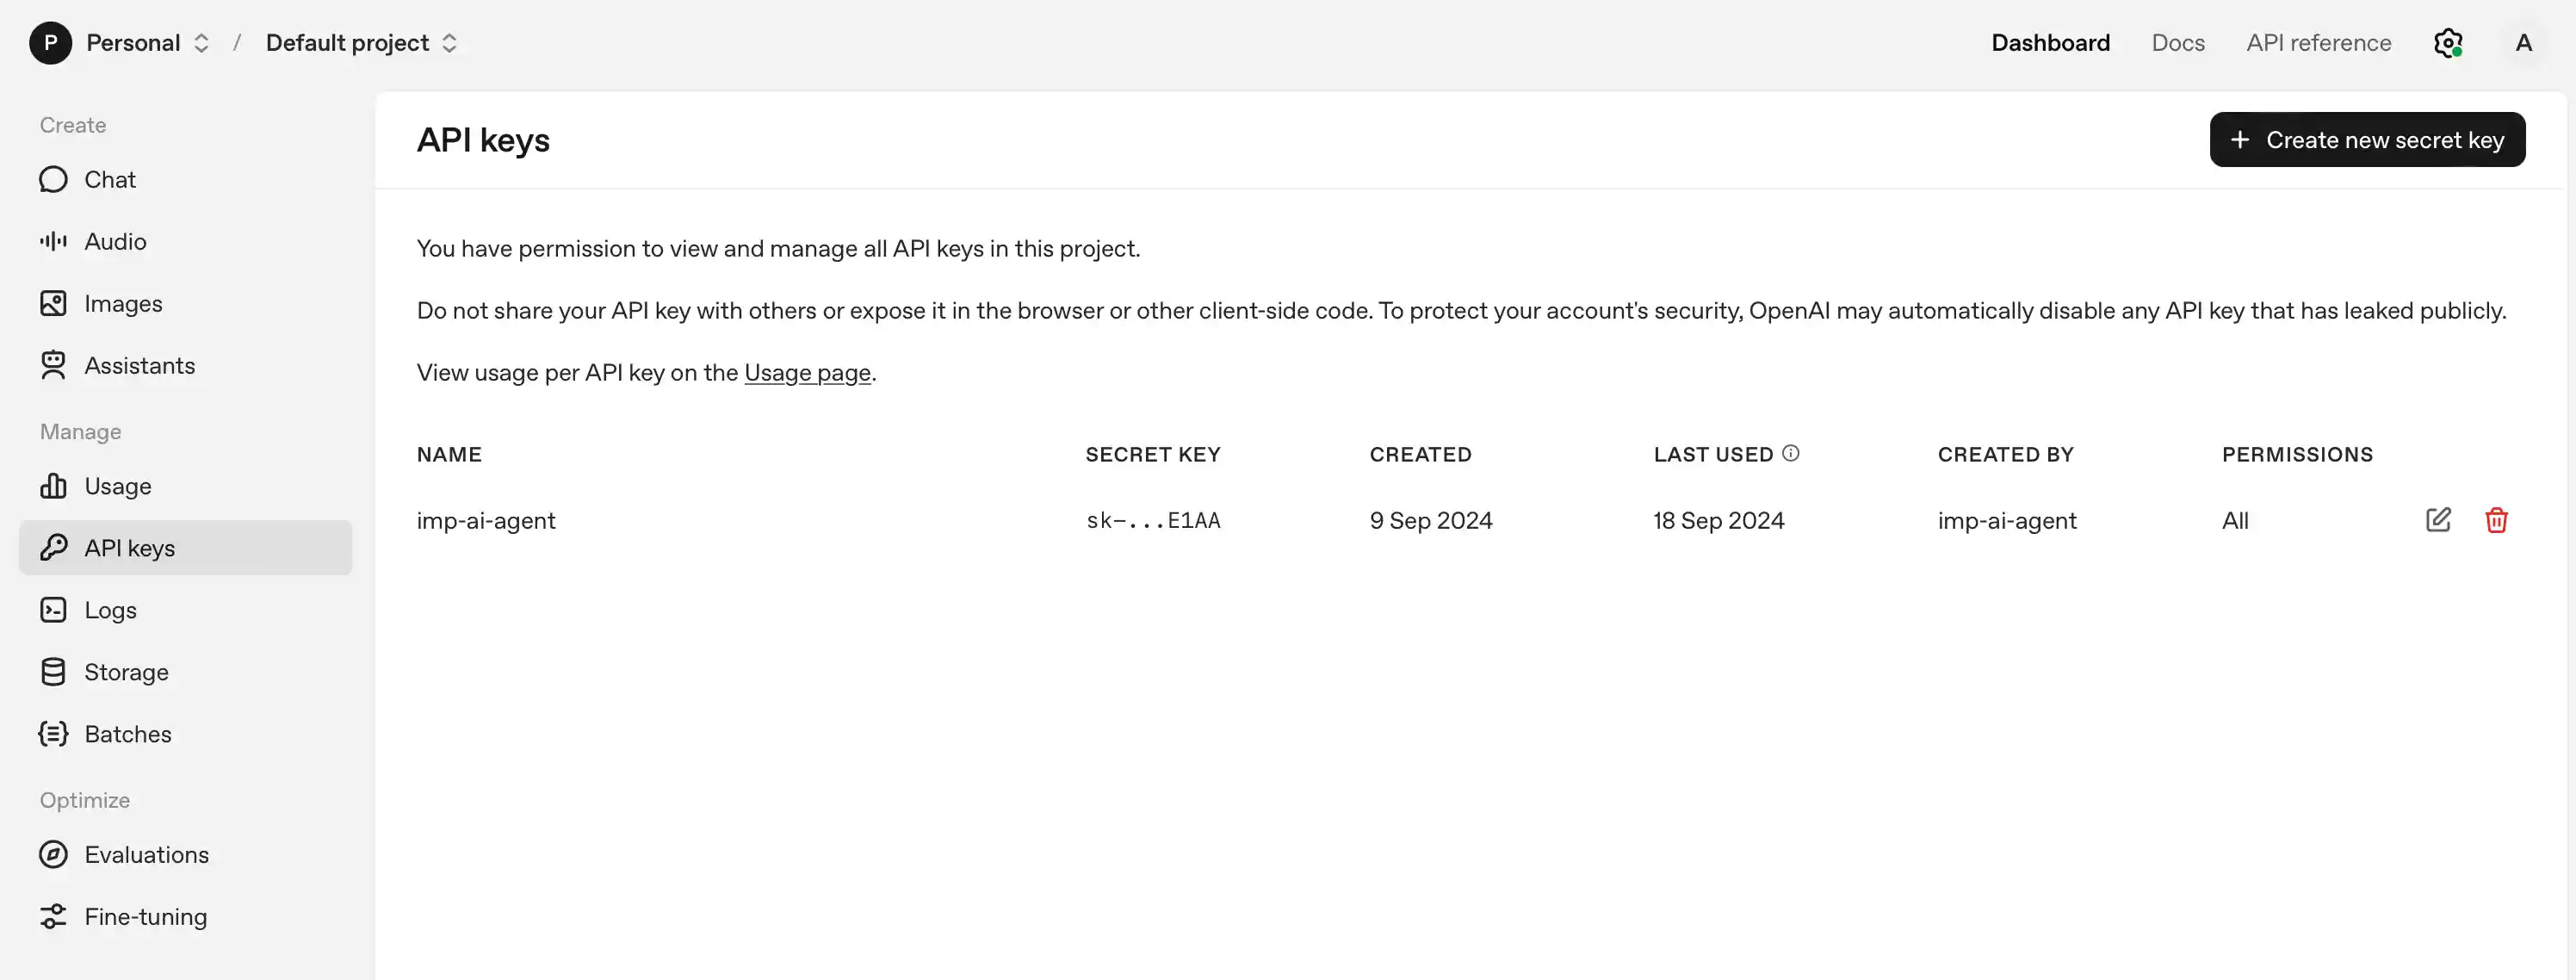
Task: Open Fine-tuning settings
Action: [145, 915]
